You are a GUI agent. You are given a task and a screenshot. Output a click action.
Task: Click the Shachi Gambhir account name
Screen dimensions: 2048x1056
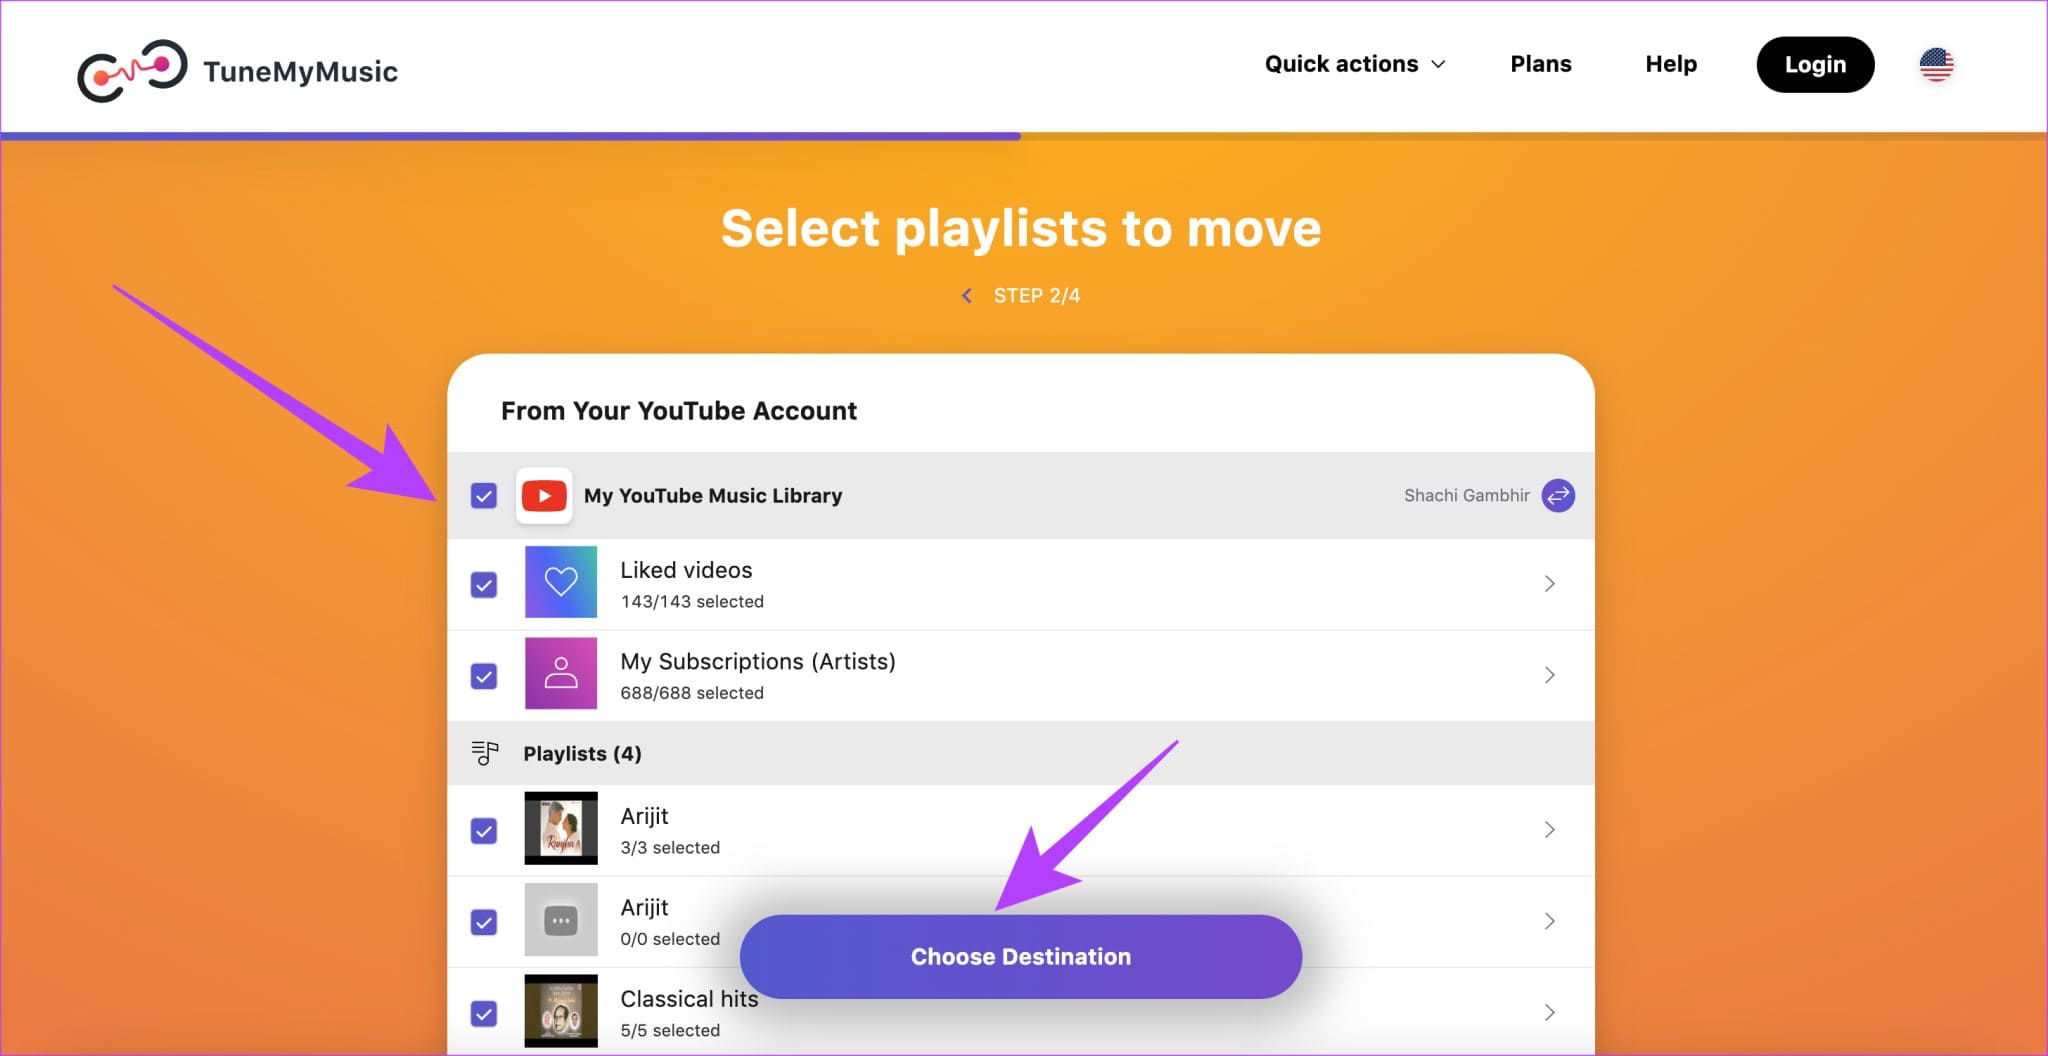pyautogui.click(x=1466, y=495)
